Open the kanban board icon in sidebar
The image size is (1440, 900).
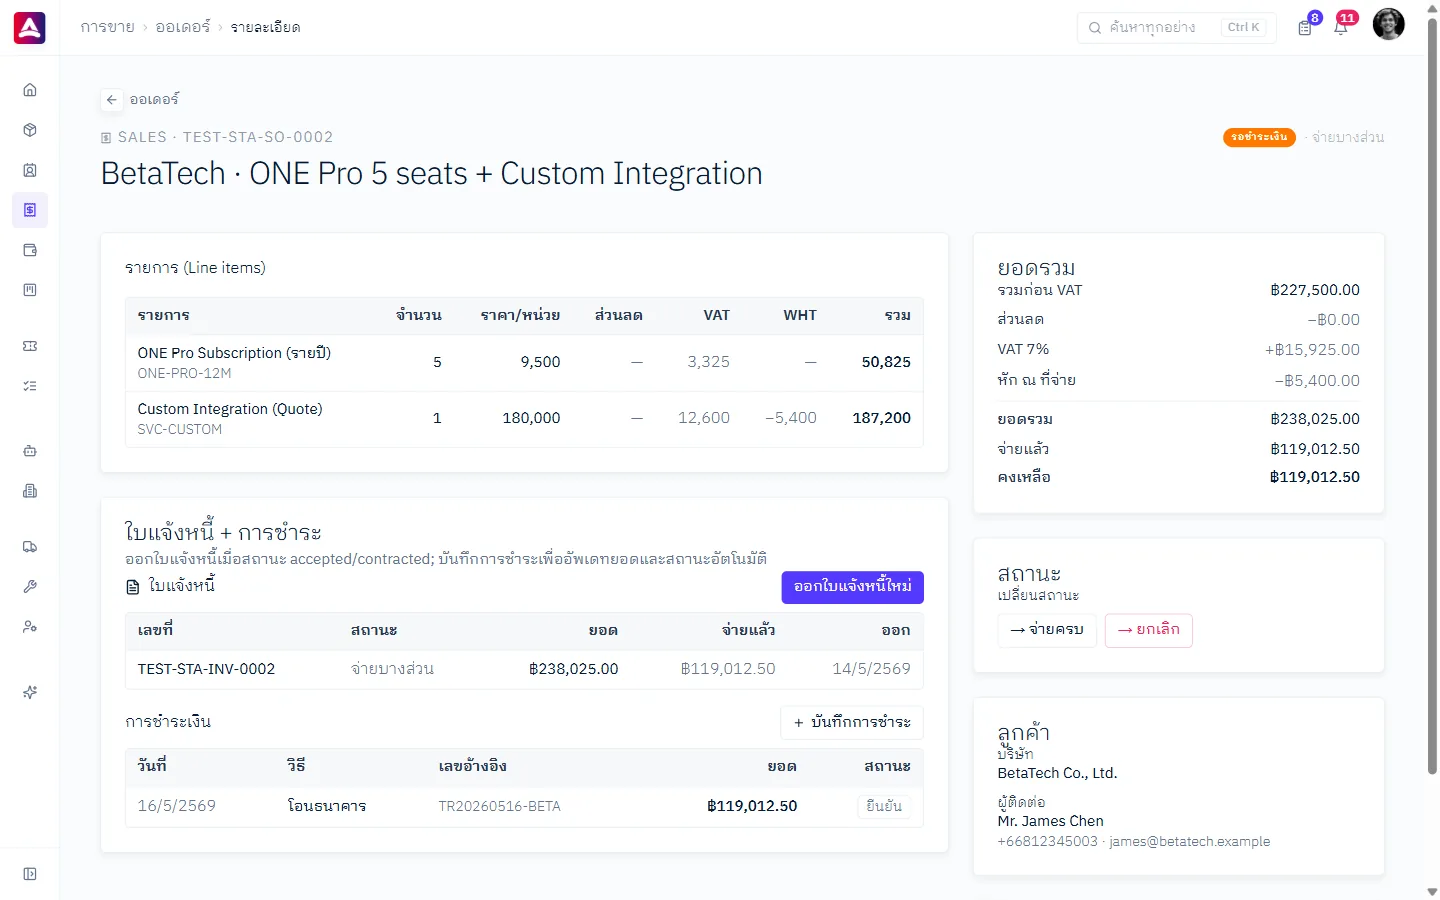pyautogui.click(x=30, y=290)
